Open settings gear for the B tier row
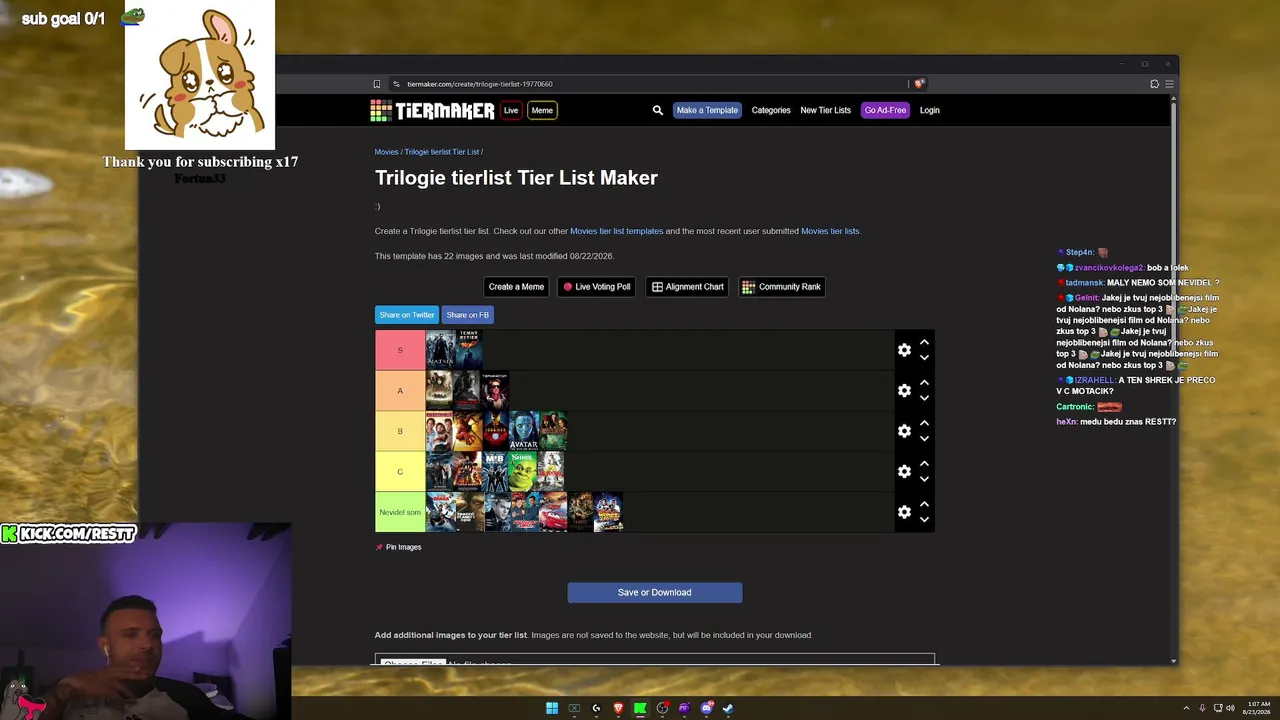1280x720 pixels. tap(904, 431)
